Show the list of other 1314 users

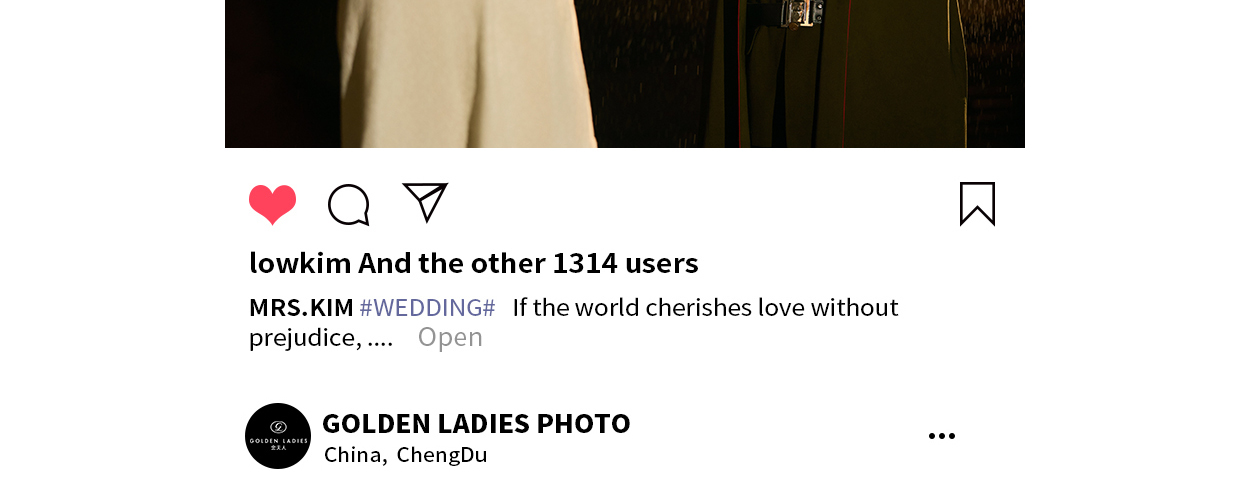click(x=625, y=263)
